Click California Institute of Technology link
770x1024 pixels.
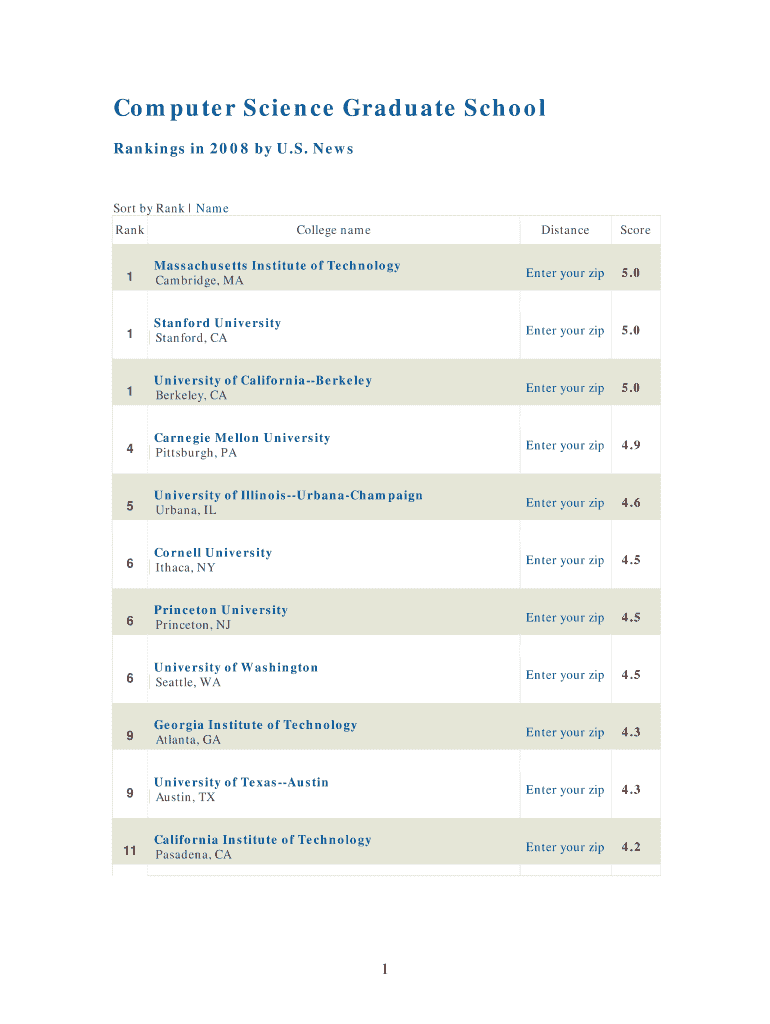[263, 840]
